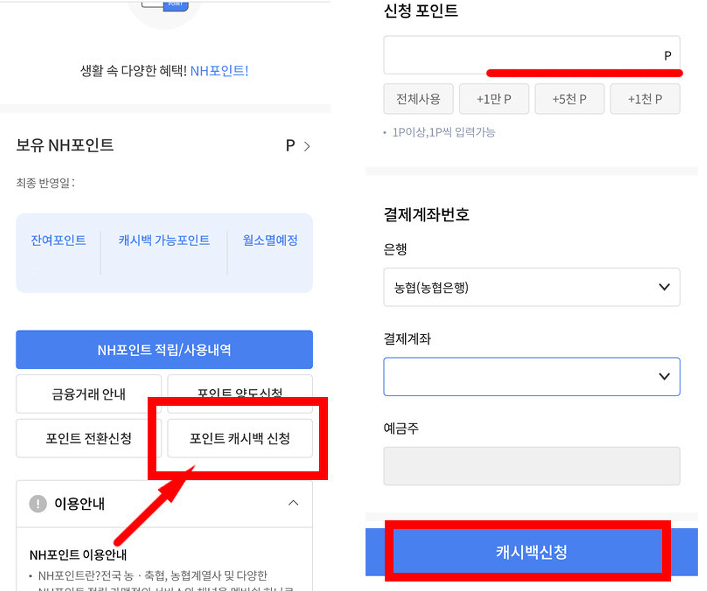Tap 포인트 캐시백 신청 button
Image resolution: width=707 pixels, height=591 pixels.
(x=240, y=438)
